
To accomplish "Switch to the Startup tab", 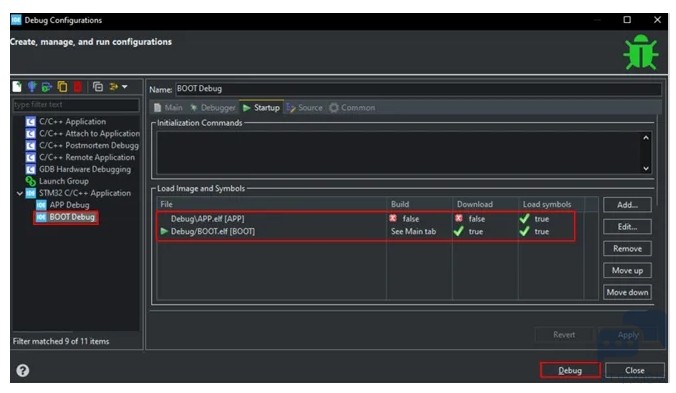I will click(261, 108).
